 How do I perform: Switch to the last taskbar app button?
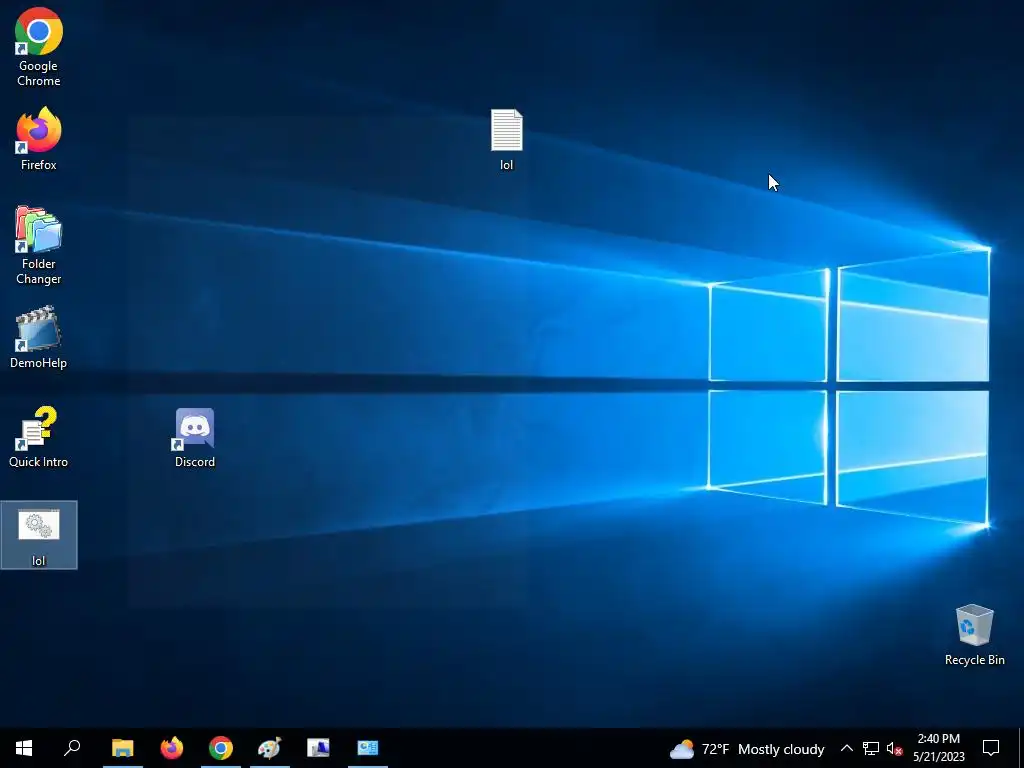tap(368, 748)
